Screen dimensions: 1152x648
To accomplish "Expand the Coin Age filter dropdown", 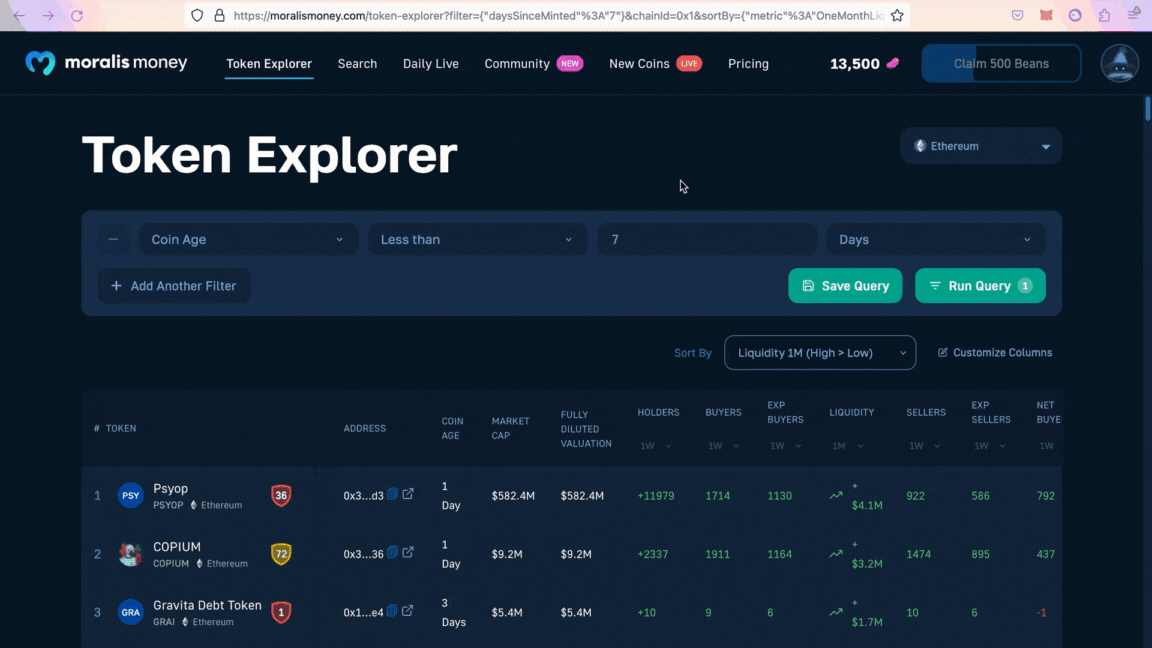I will tap(248, 240).
